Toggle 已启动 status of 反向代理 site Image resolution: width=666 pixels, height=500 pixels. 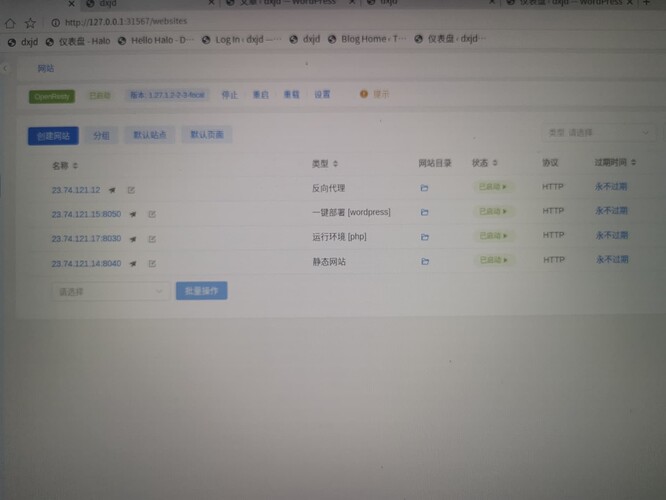pos(491,186)
